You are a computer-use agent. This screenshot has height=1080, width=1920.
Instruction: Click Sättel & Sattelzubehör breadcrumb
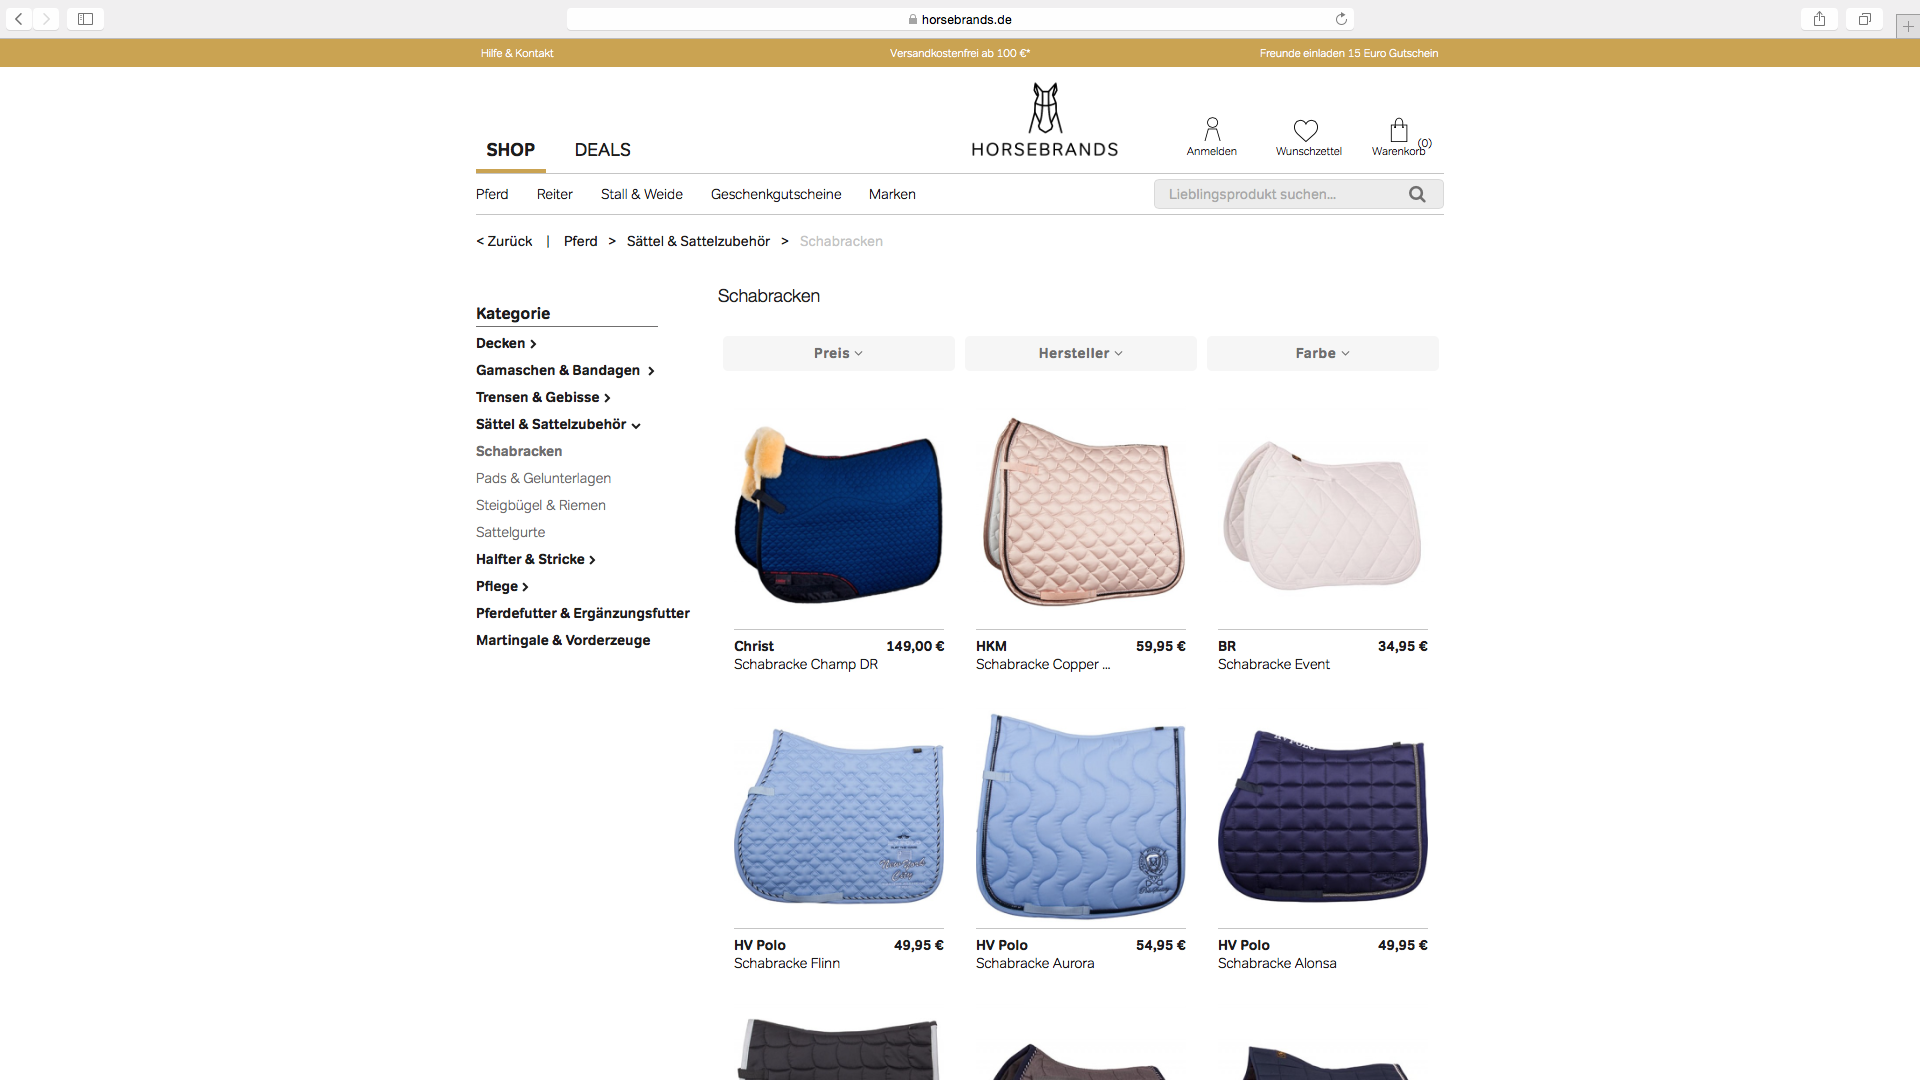click(698, 241)
